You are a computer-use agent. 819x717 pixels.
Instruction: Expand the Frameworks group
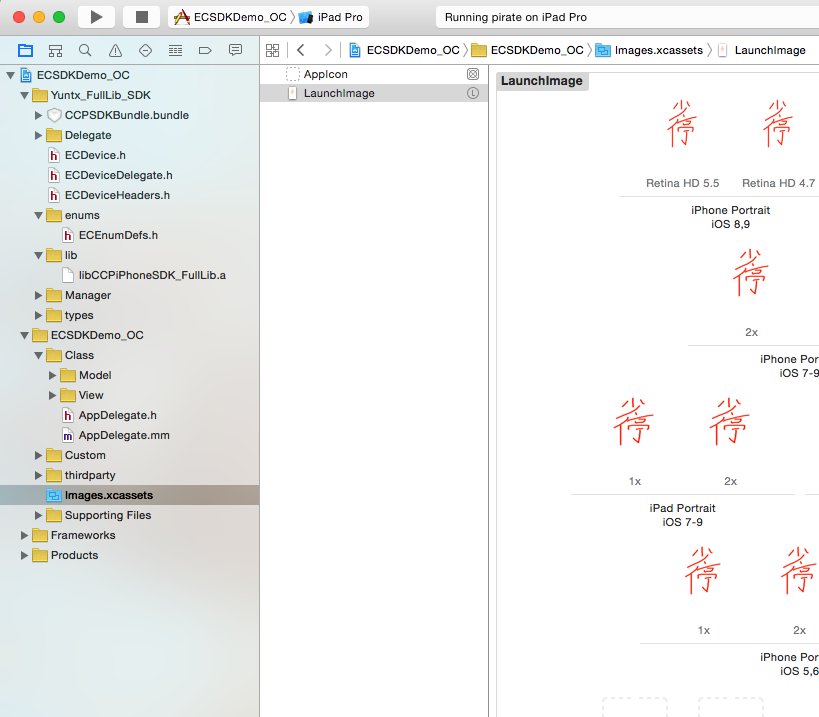click(25, 535)
